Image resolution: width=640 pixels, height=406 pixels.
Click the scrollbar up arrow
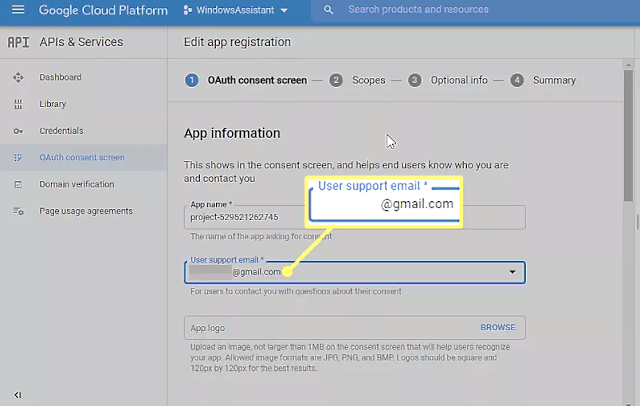click(x=628, y=65)
